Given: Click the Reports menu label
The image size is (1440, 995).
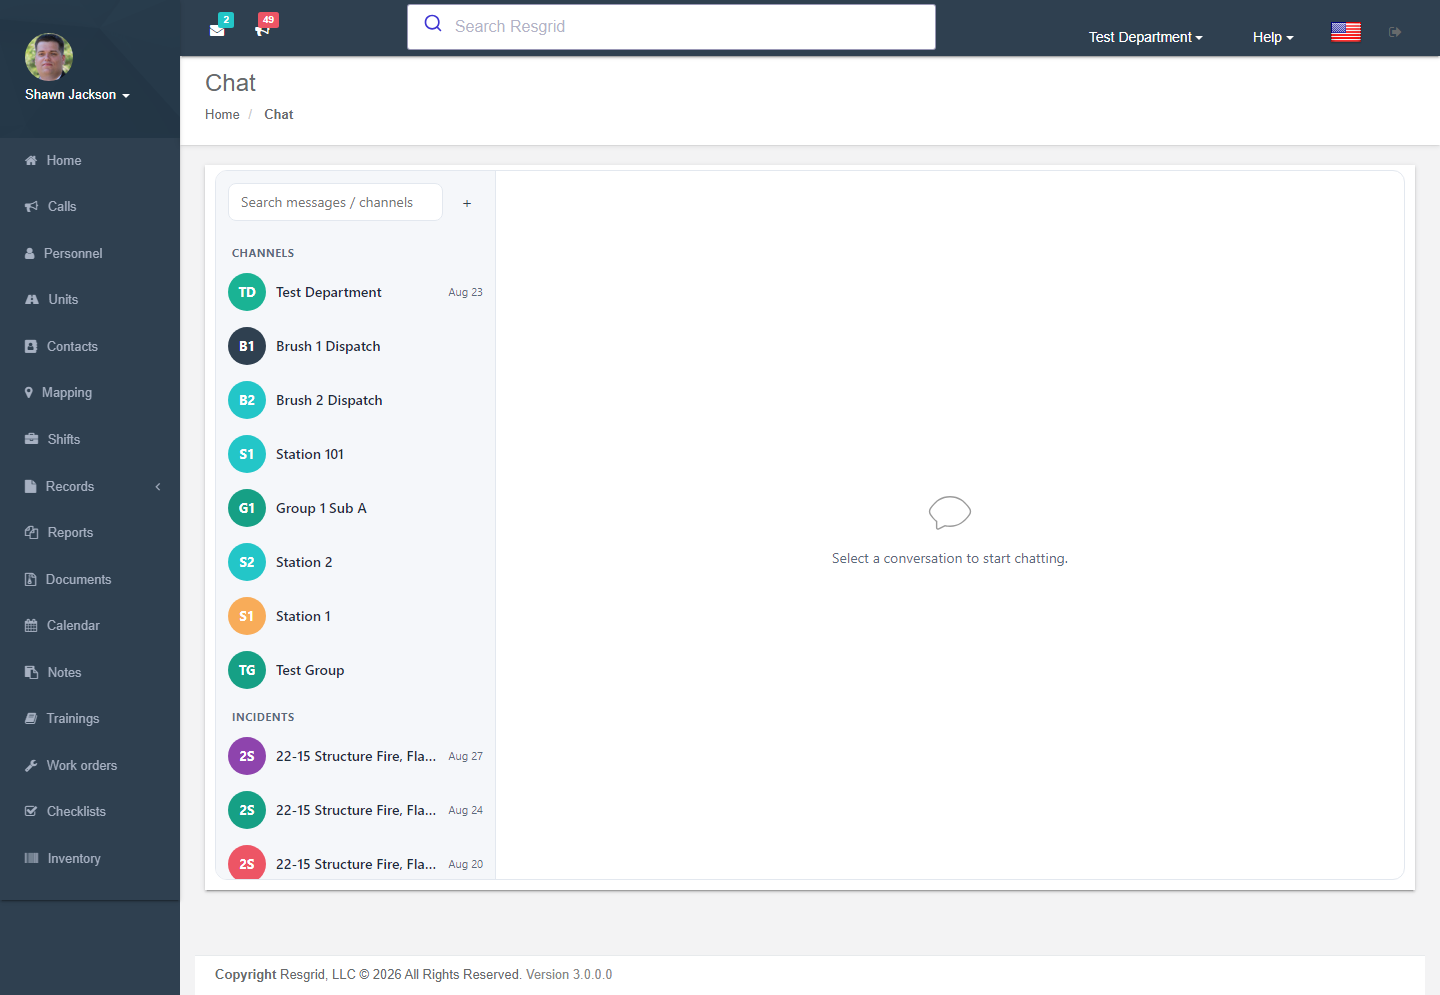Looking at the screenshot, I should pyautogui.click(x=70, y=533).
